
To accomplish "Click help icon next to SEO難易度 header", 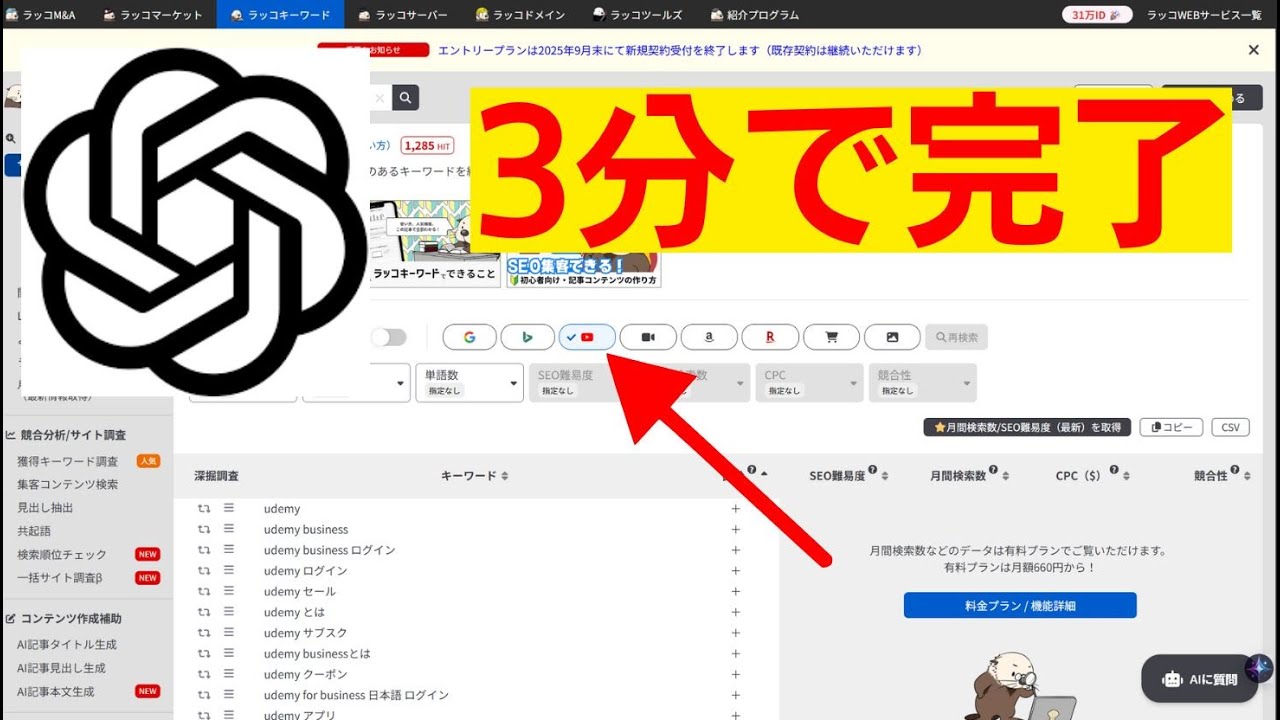I will pos(872,470).
